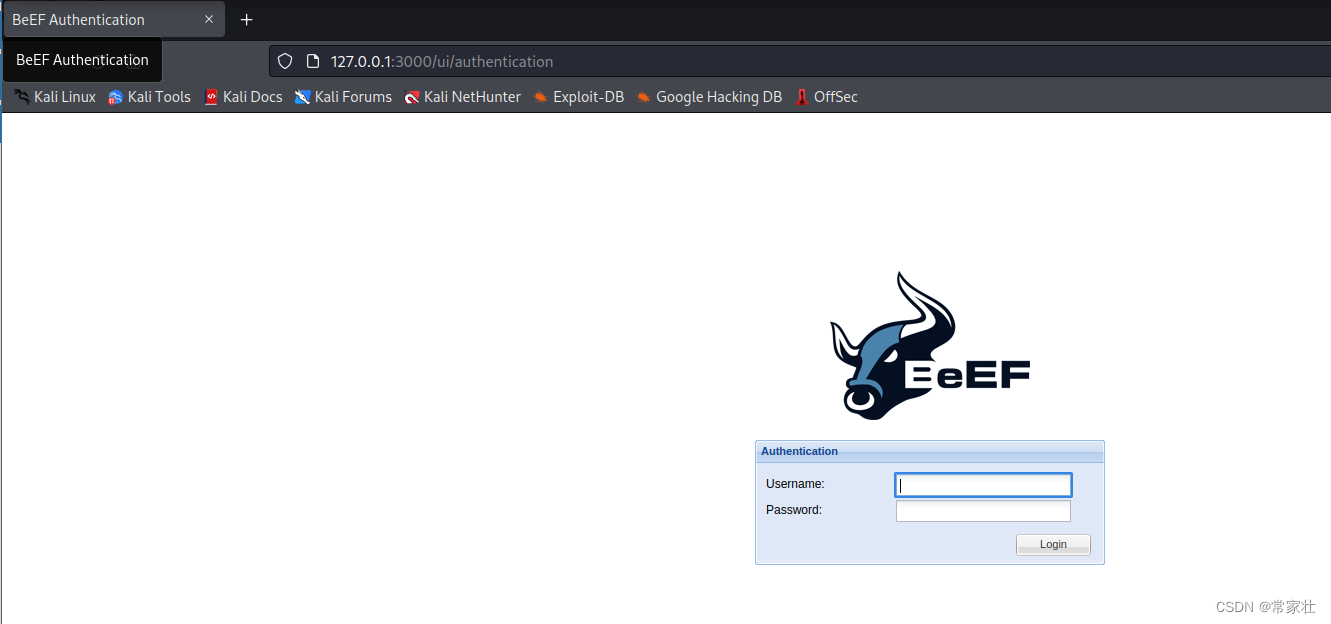Open the Kali Docs bookmark
Screen dimensions: 1331x624
point(243,97)
